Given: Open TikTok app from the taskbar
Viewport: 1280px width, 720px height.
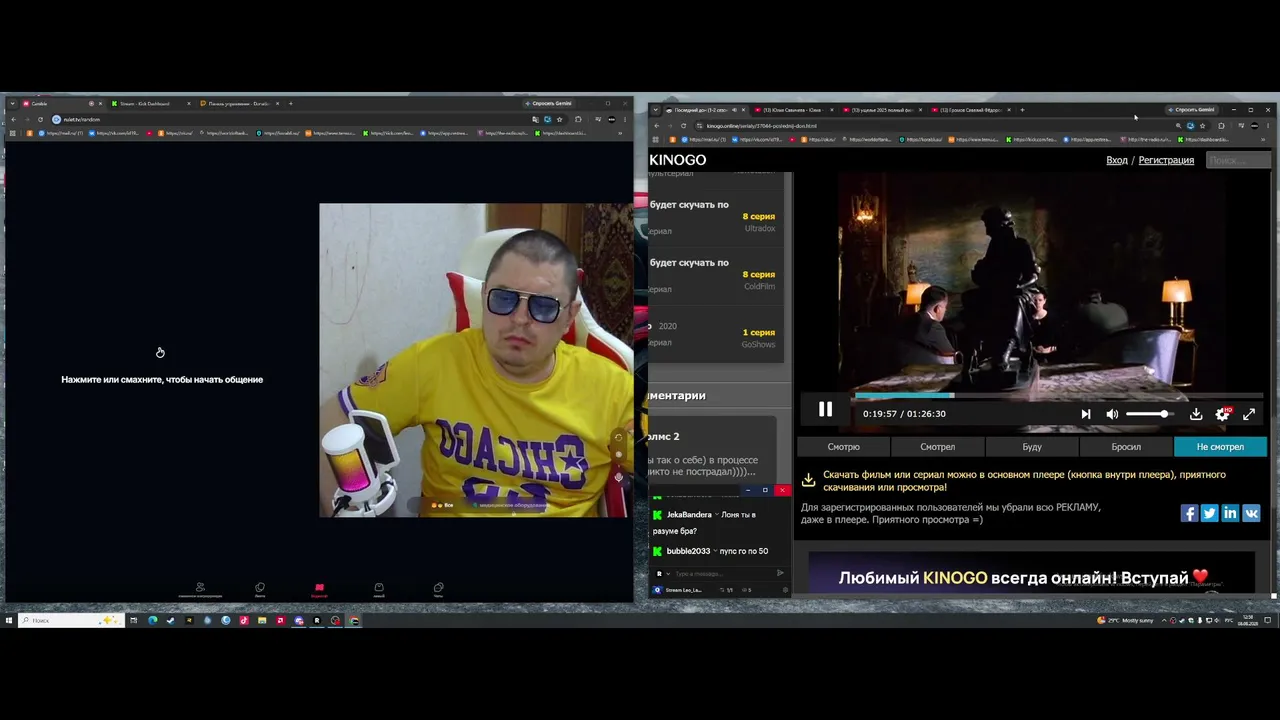Looking at the screenshot, I should (x=243, y=620).
